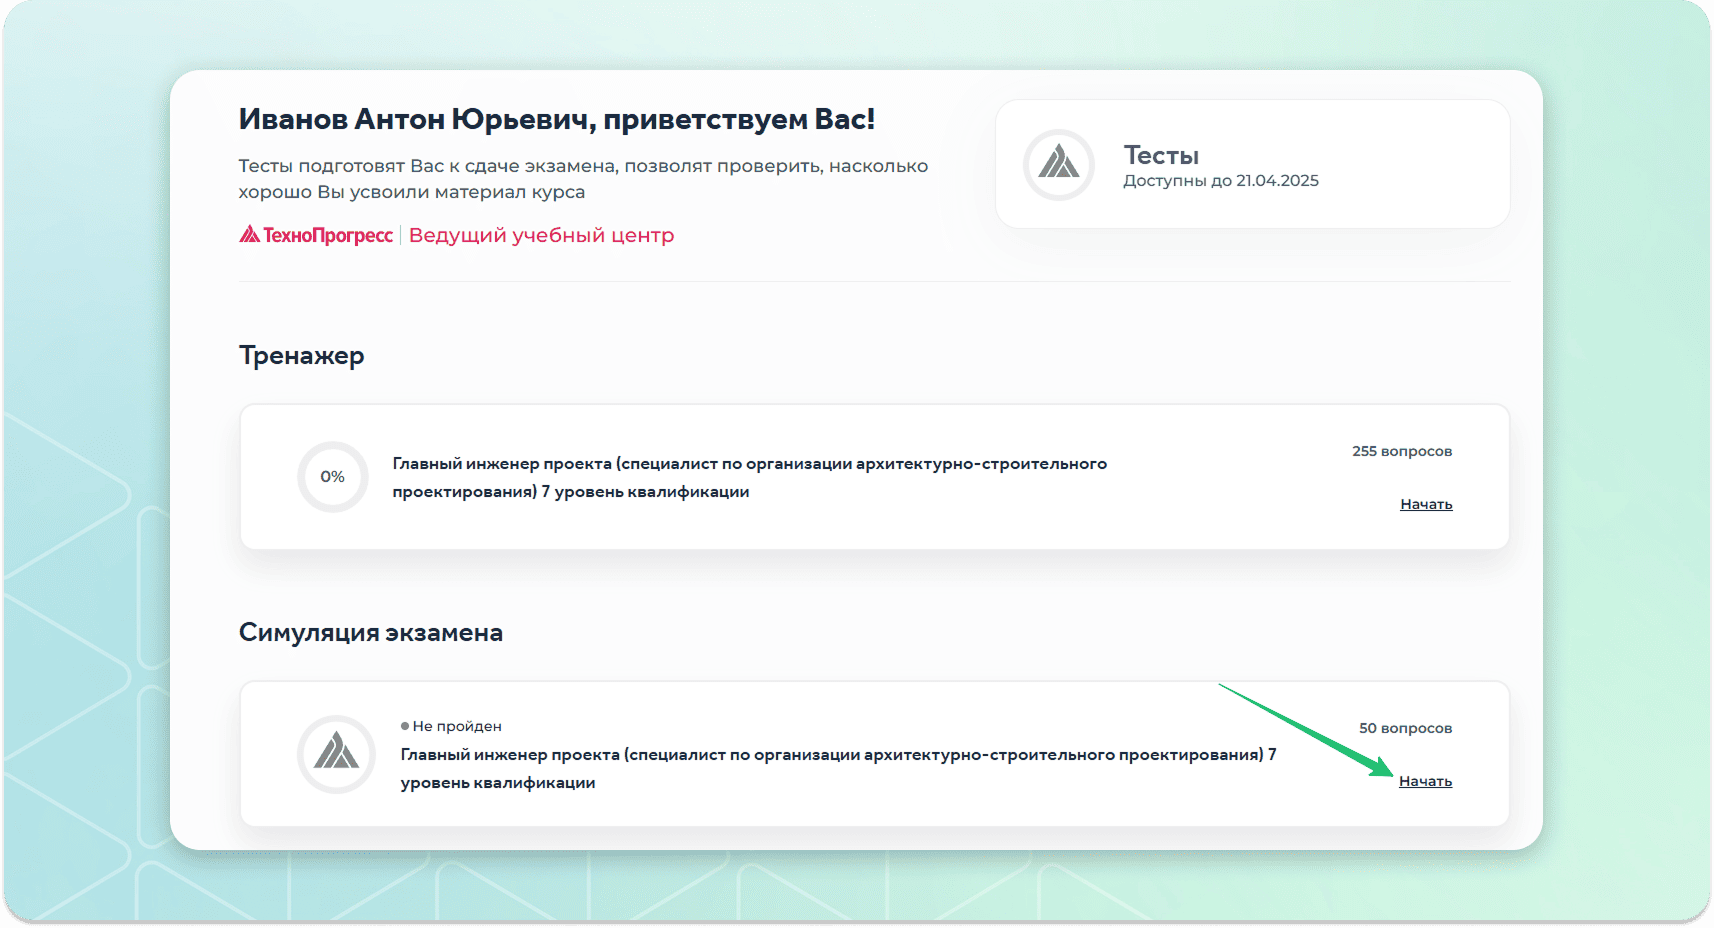The width and height of the screenshot is (1714, 928).
Task: Select the Симуляция экзамена section heading
Action: pyautogui.click(x=370, y=633)
